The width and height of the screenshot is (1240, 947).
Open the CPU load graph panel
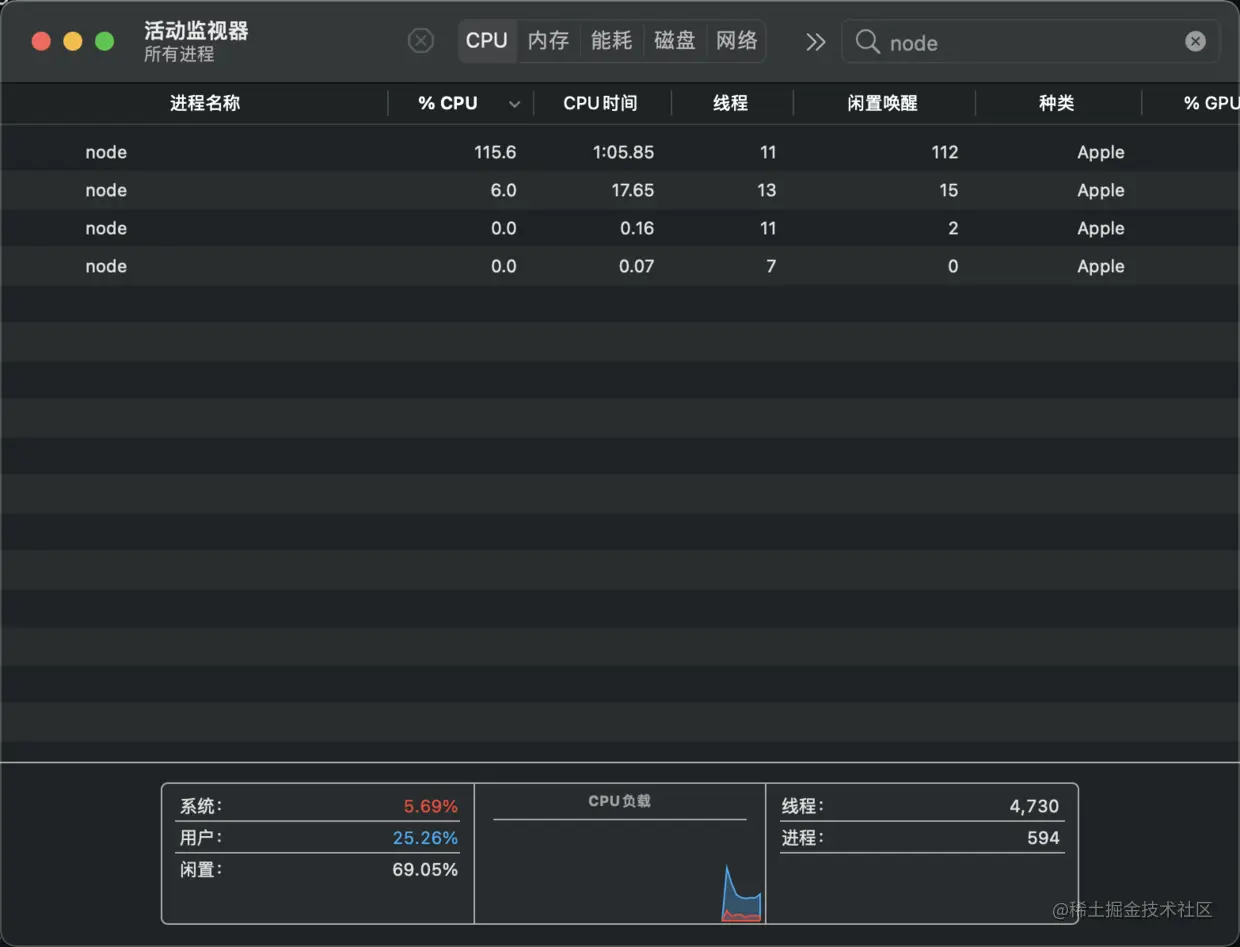620,852
